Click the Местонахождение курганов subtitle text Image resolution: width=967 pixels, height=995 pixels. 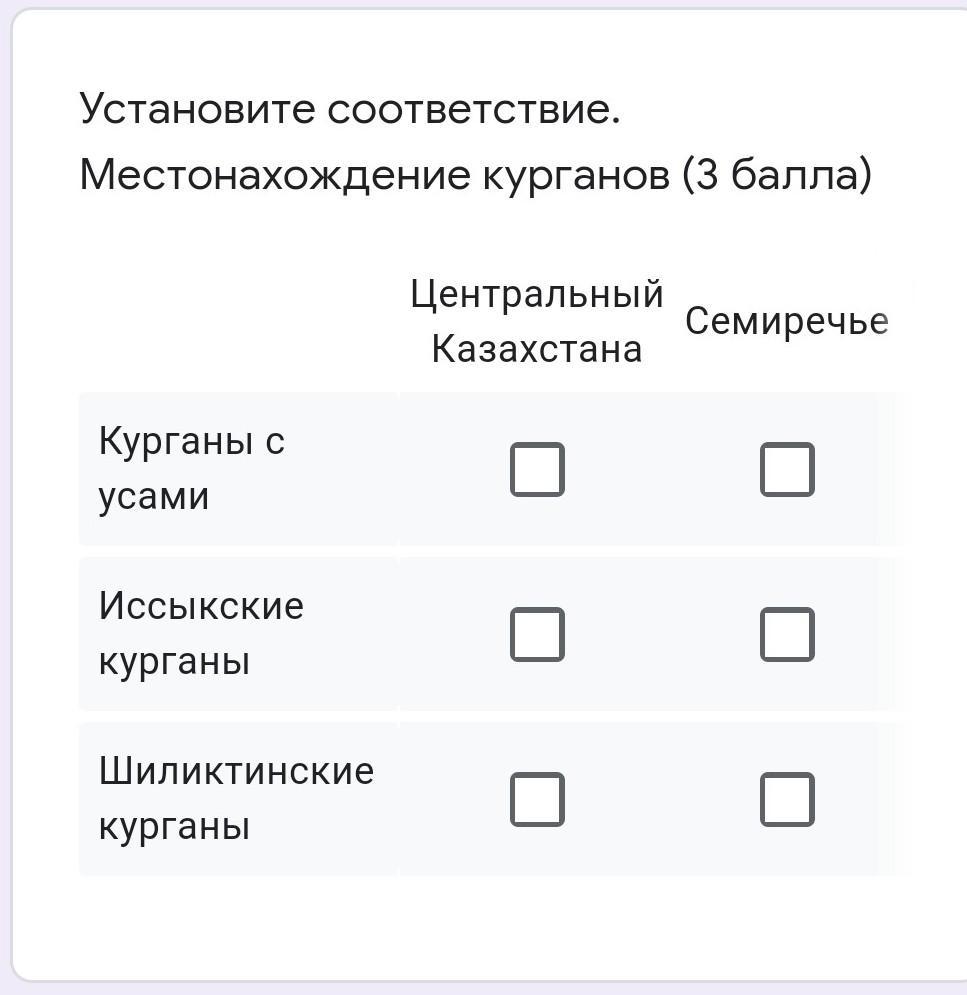(x=374, y=176)
